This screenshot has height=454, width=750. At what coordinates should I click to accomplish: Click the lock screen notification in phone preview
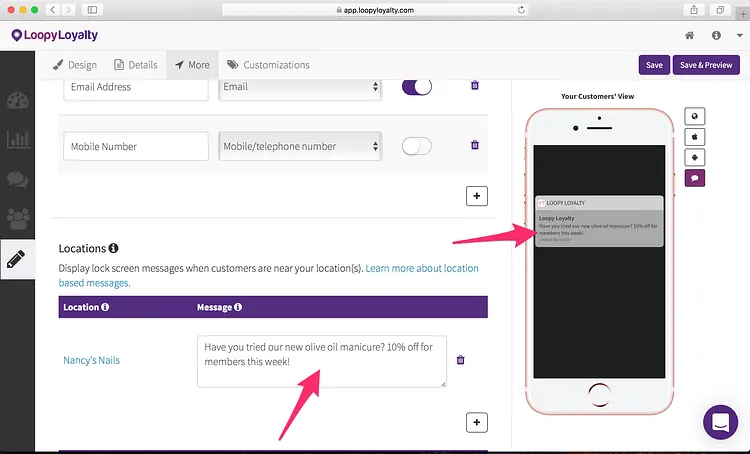(x=599, y=221)
